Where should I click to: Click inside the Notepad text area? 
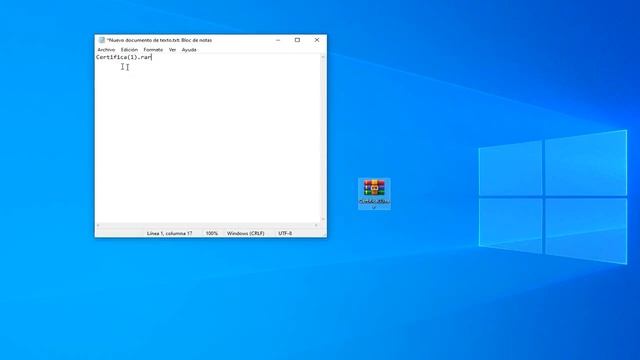(x=208, y=138)
